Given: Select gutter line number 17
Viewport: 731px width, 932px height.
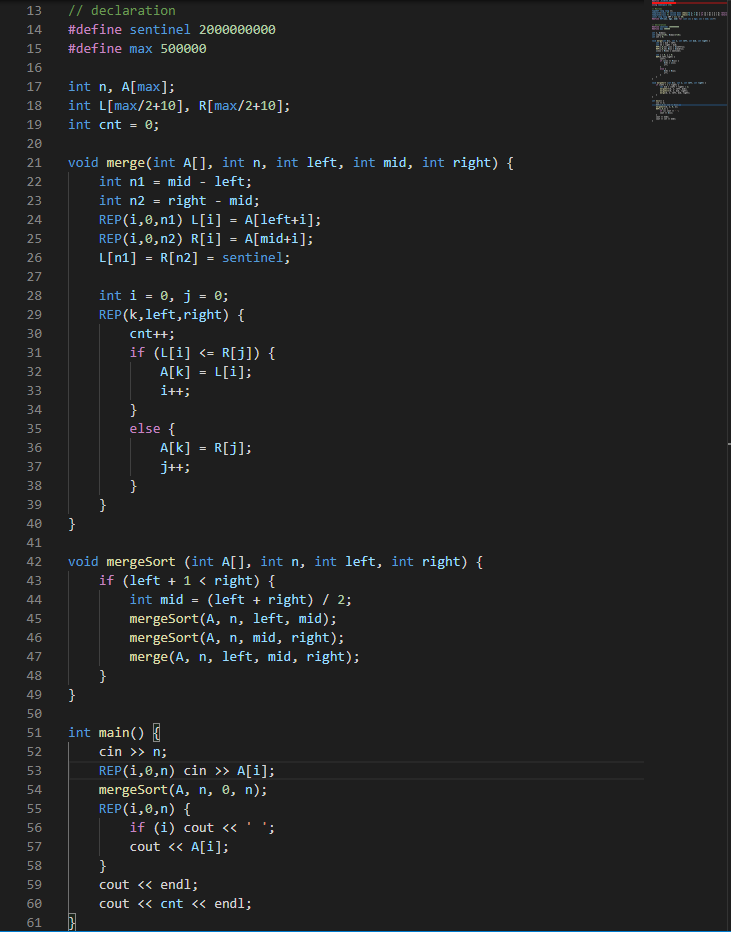Looking at the screenshot, I should pyautogui.click(x=34, y=87).
